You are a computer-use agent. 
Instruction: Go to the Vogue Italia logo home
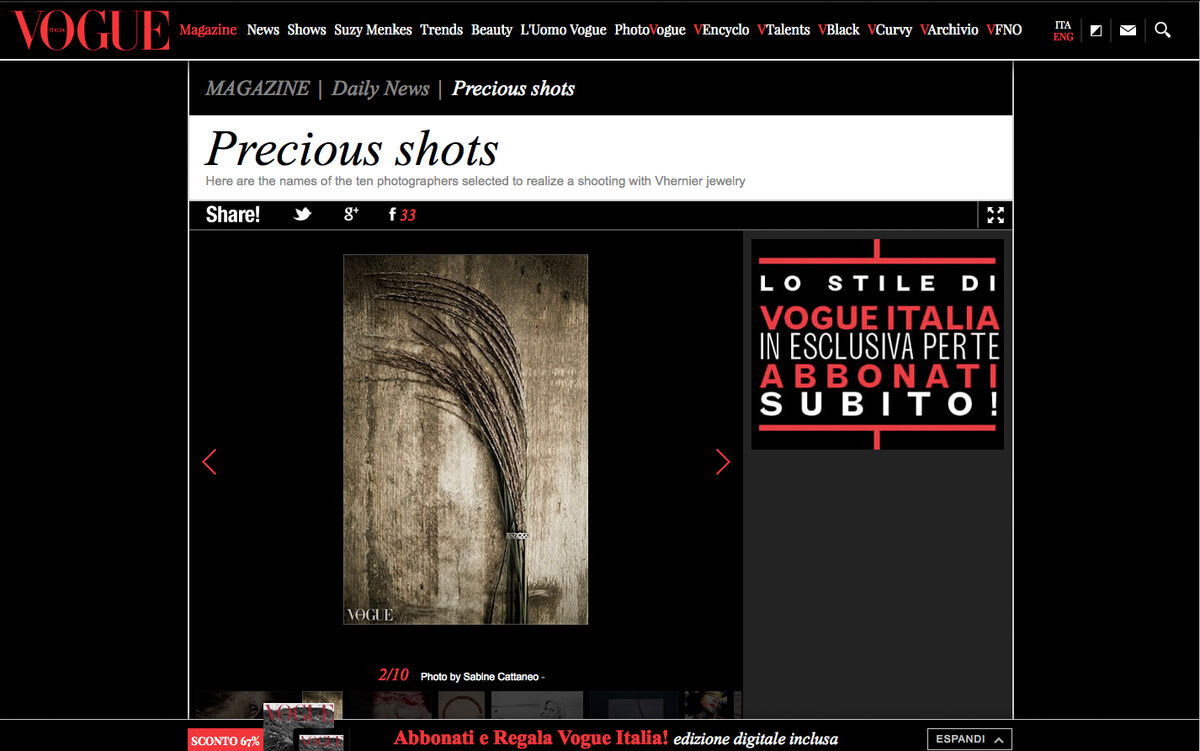click(x=91, y=30)
